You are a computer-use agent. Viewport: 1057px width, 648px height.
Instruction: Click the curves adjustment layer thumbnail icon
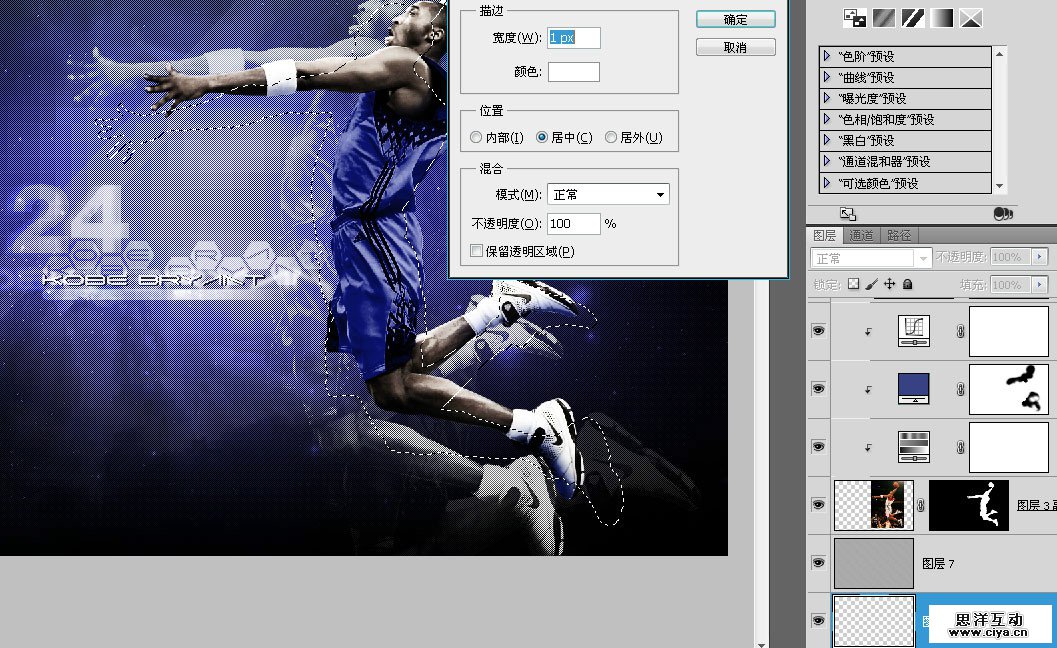pos(914,330)
